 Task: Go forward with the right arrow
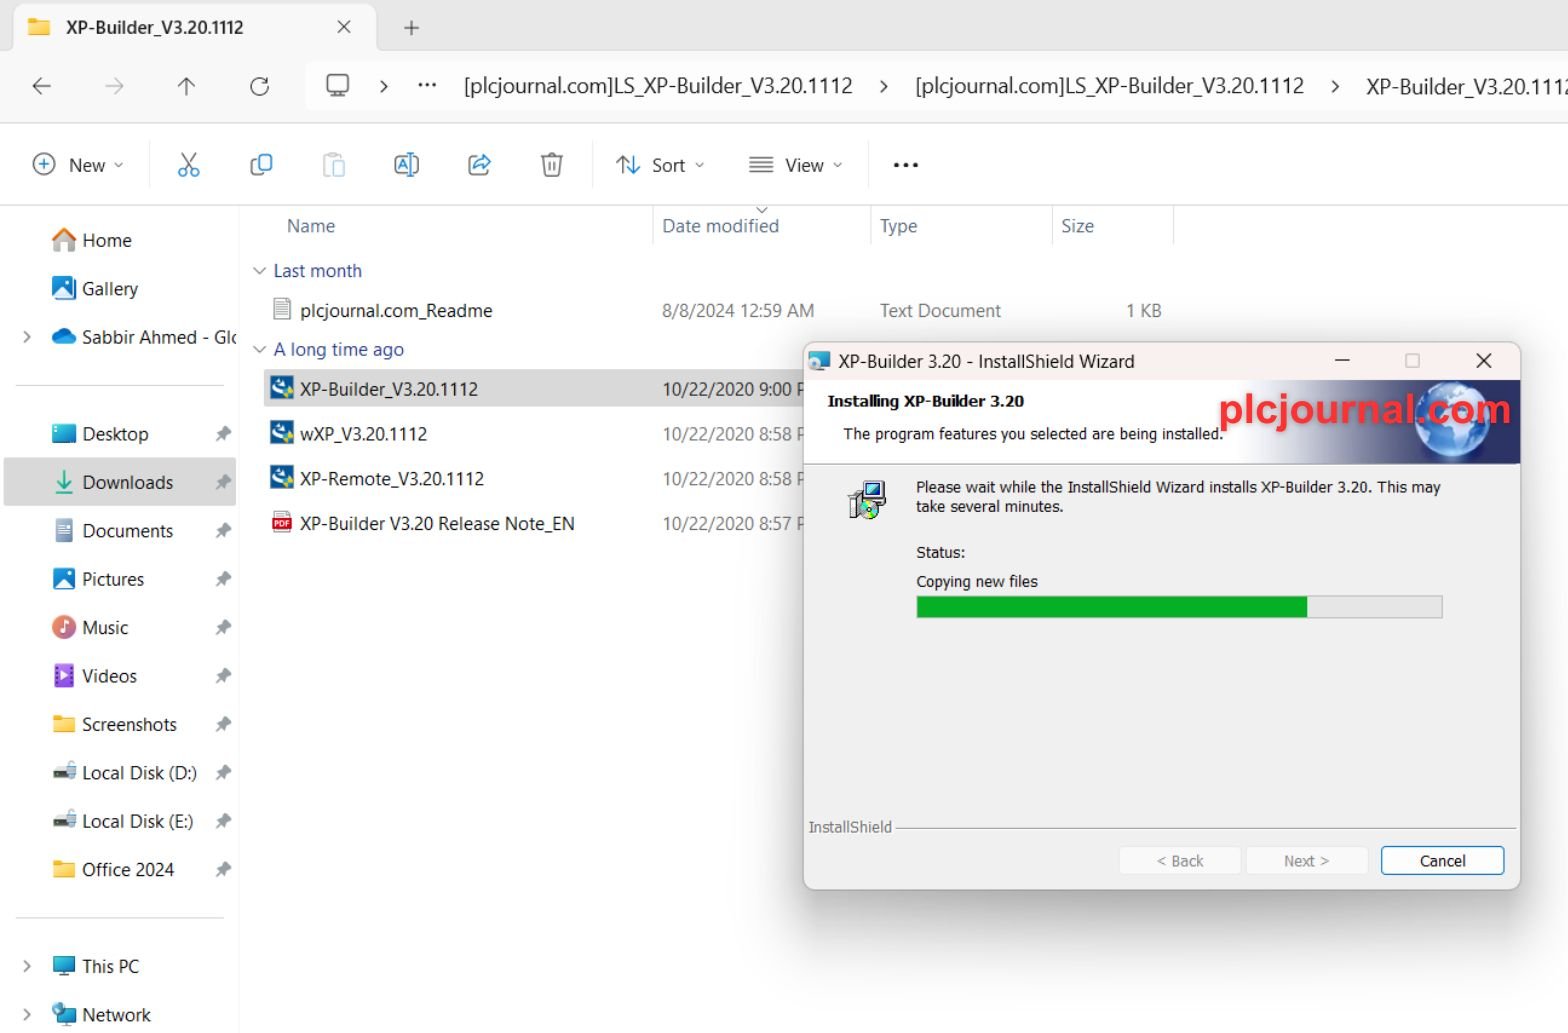click(114, 86)
